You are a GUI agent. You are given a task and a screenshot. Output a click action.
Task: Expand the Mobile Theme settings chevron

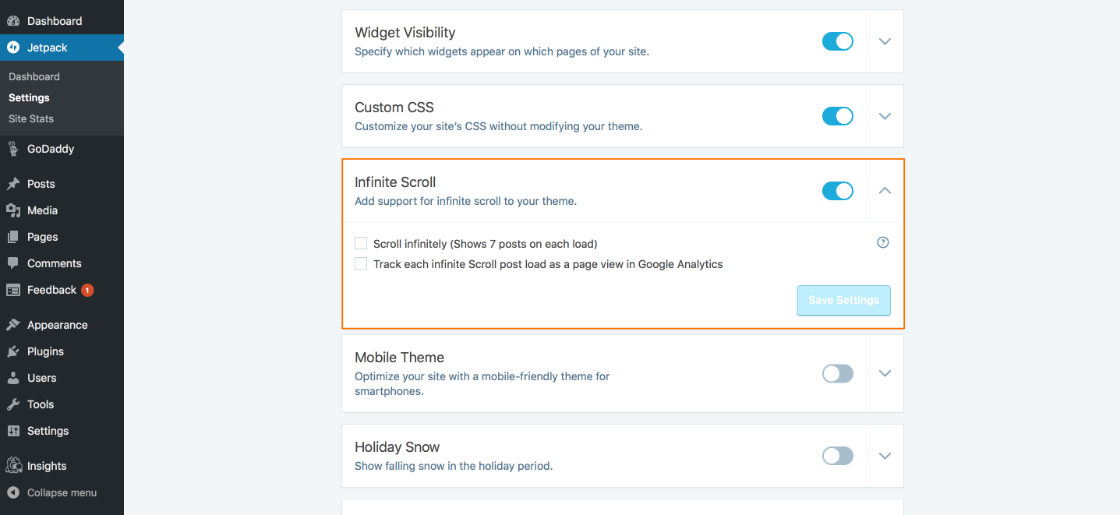coord(885,374)
